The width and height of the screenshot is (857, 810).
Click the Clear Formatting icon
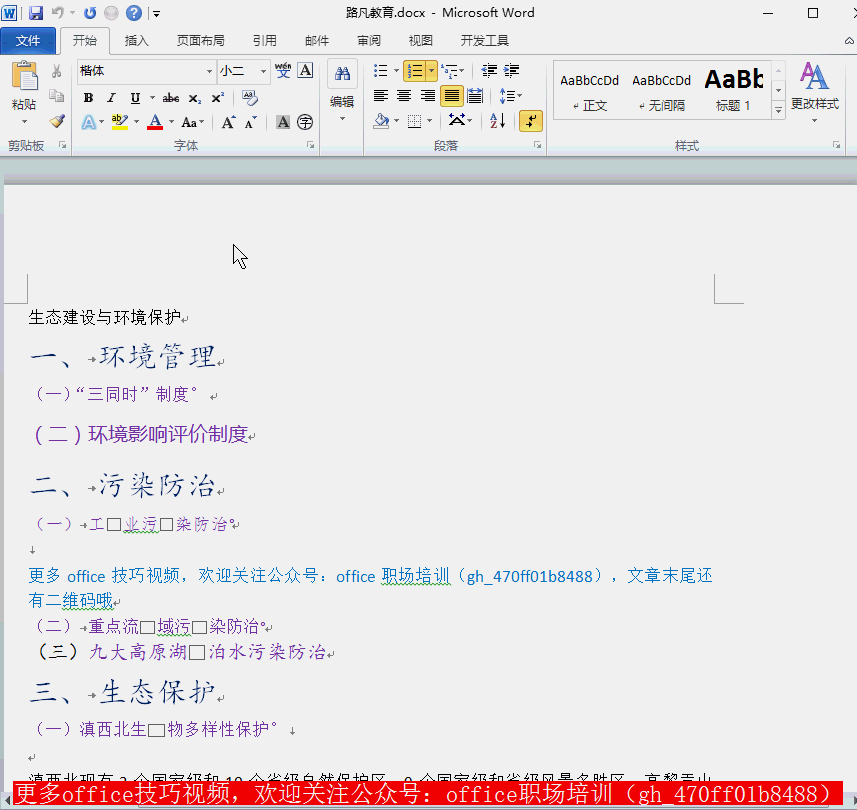click(x=250, y=98)
